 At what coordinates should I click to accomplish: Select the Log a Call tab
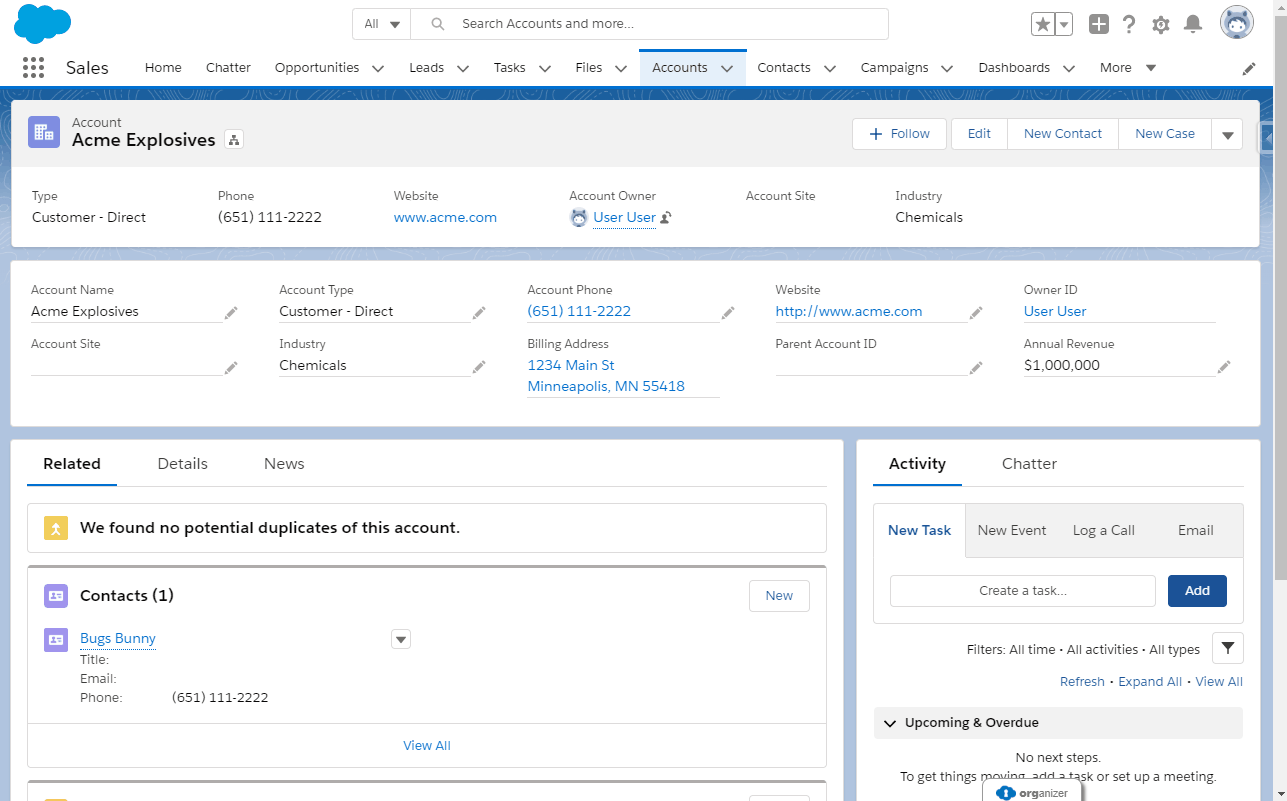[1103, 531]
